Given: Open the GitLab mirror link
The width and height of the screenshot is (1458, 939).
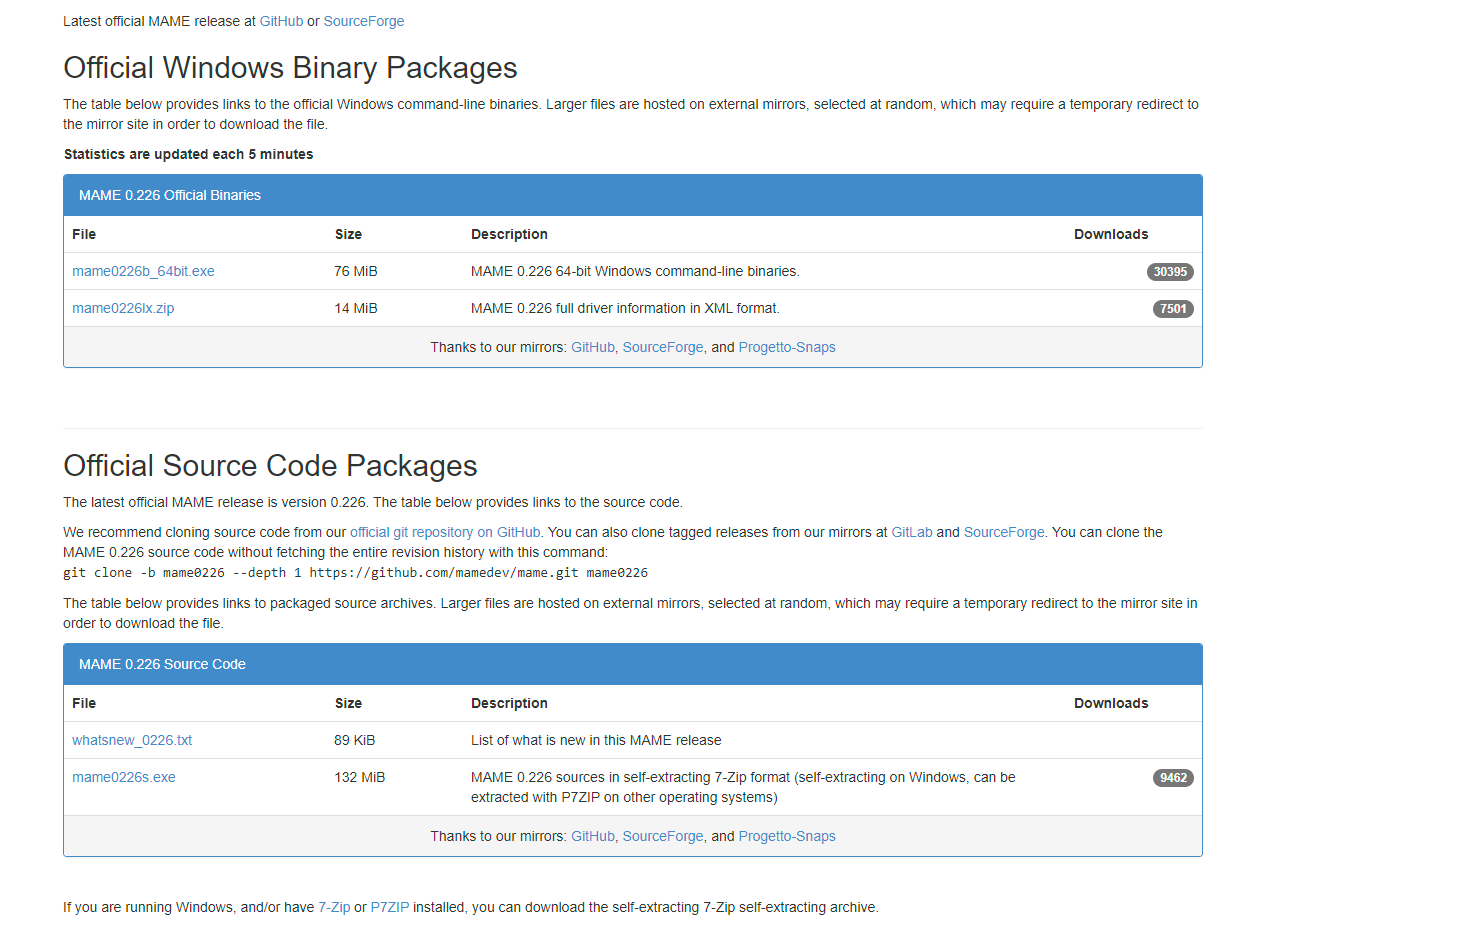Looking at the screenshot, I should (912, 532).
